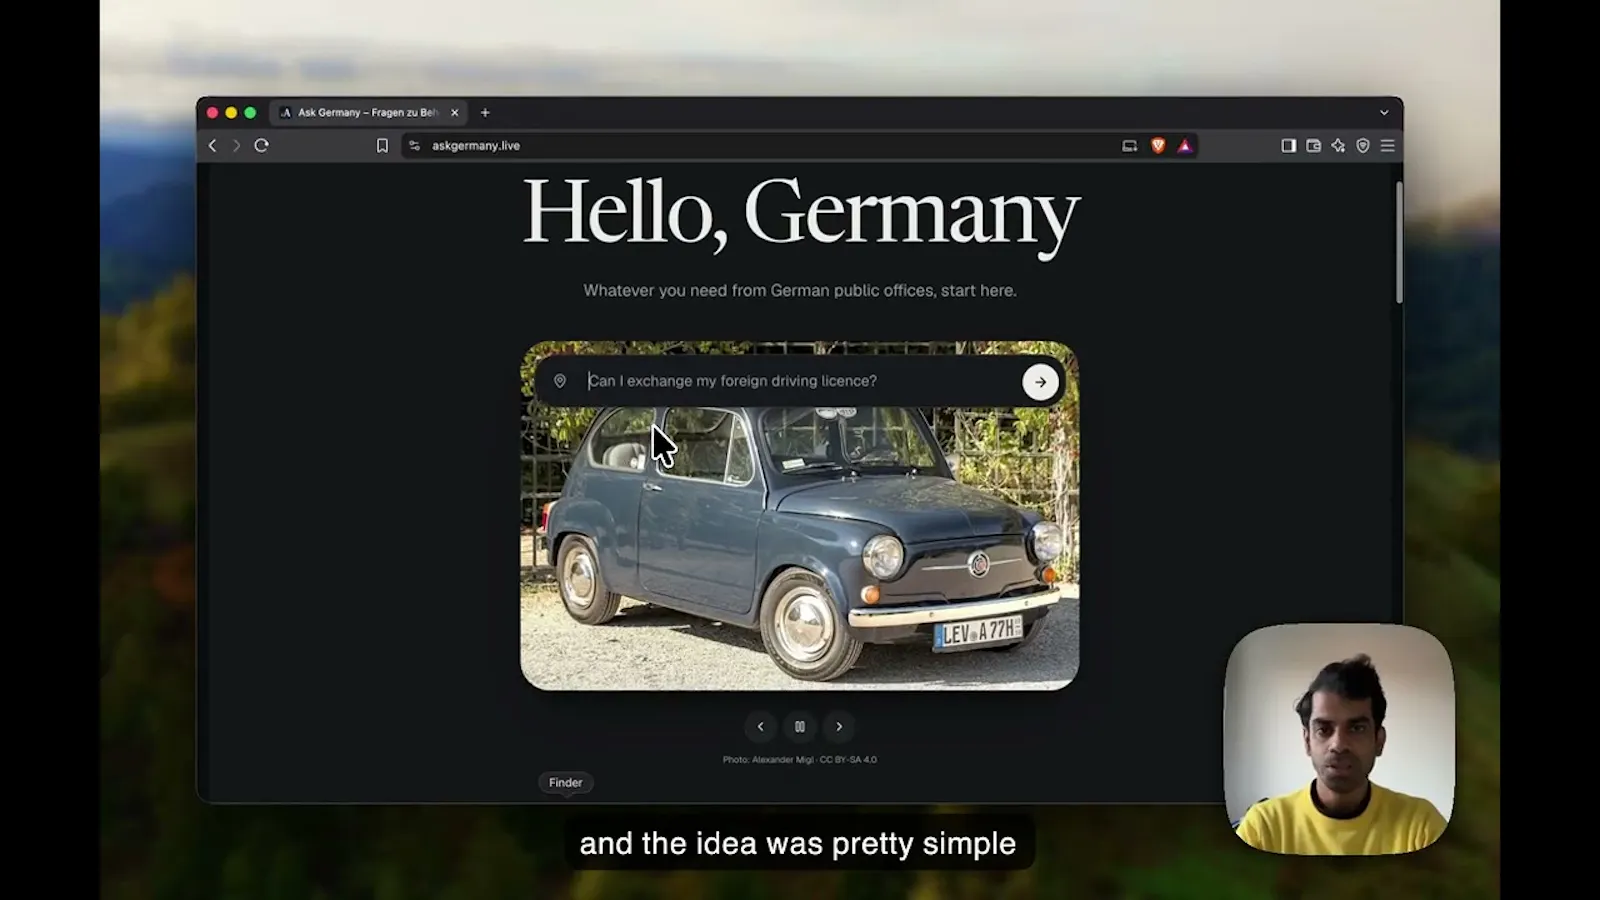Image resolution: width=1600 pixels, height=900 pixels.
Task: Reload the askgermany.live page
Action: point(262,146)
